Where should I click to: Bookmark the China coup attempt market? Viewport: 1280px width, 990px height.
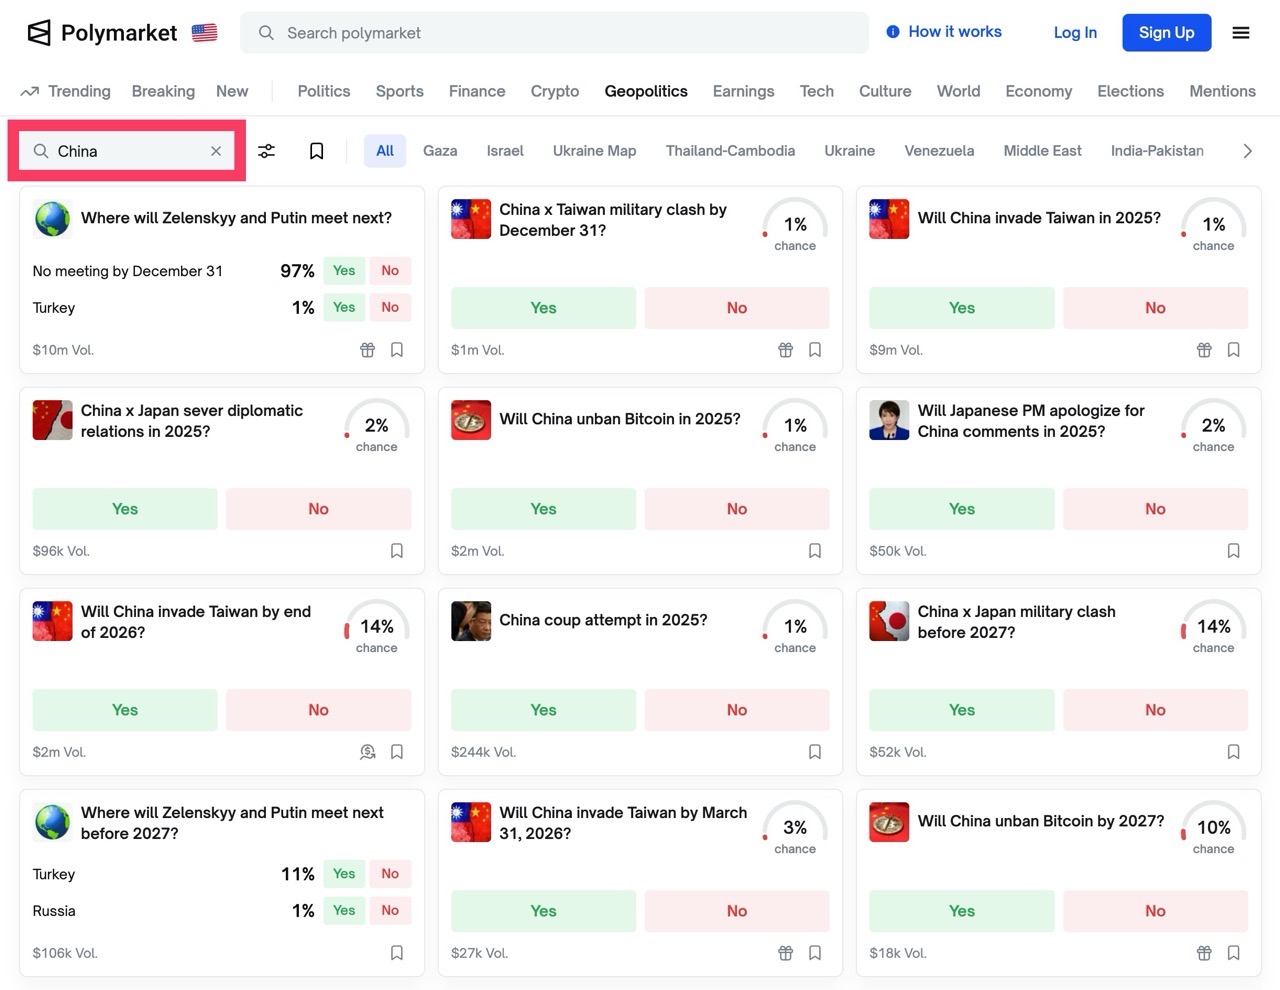click(815, 752)
